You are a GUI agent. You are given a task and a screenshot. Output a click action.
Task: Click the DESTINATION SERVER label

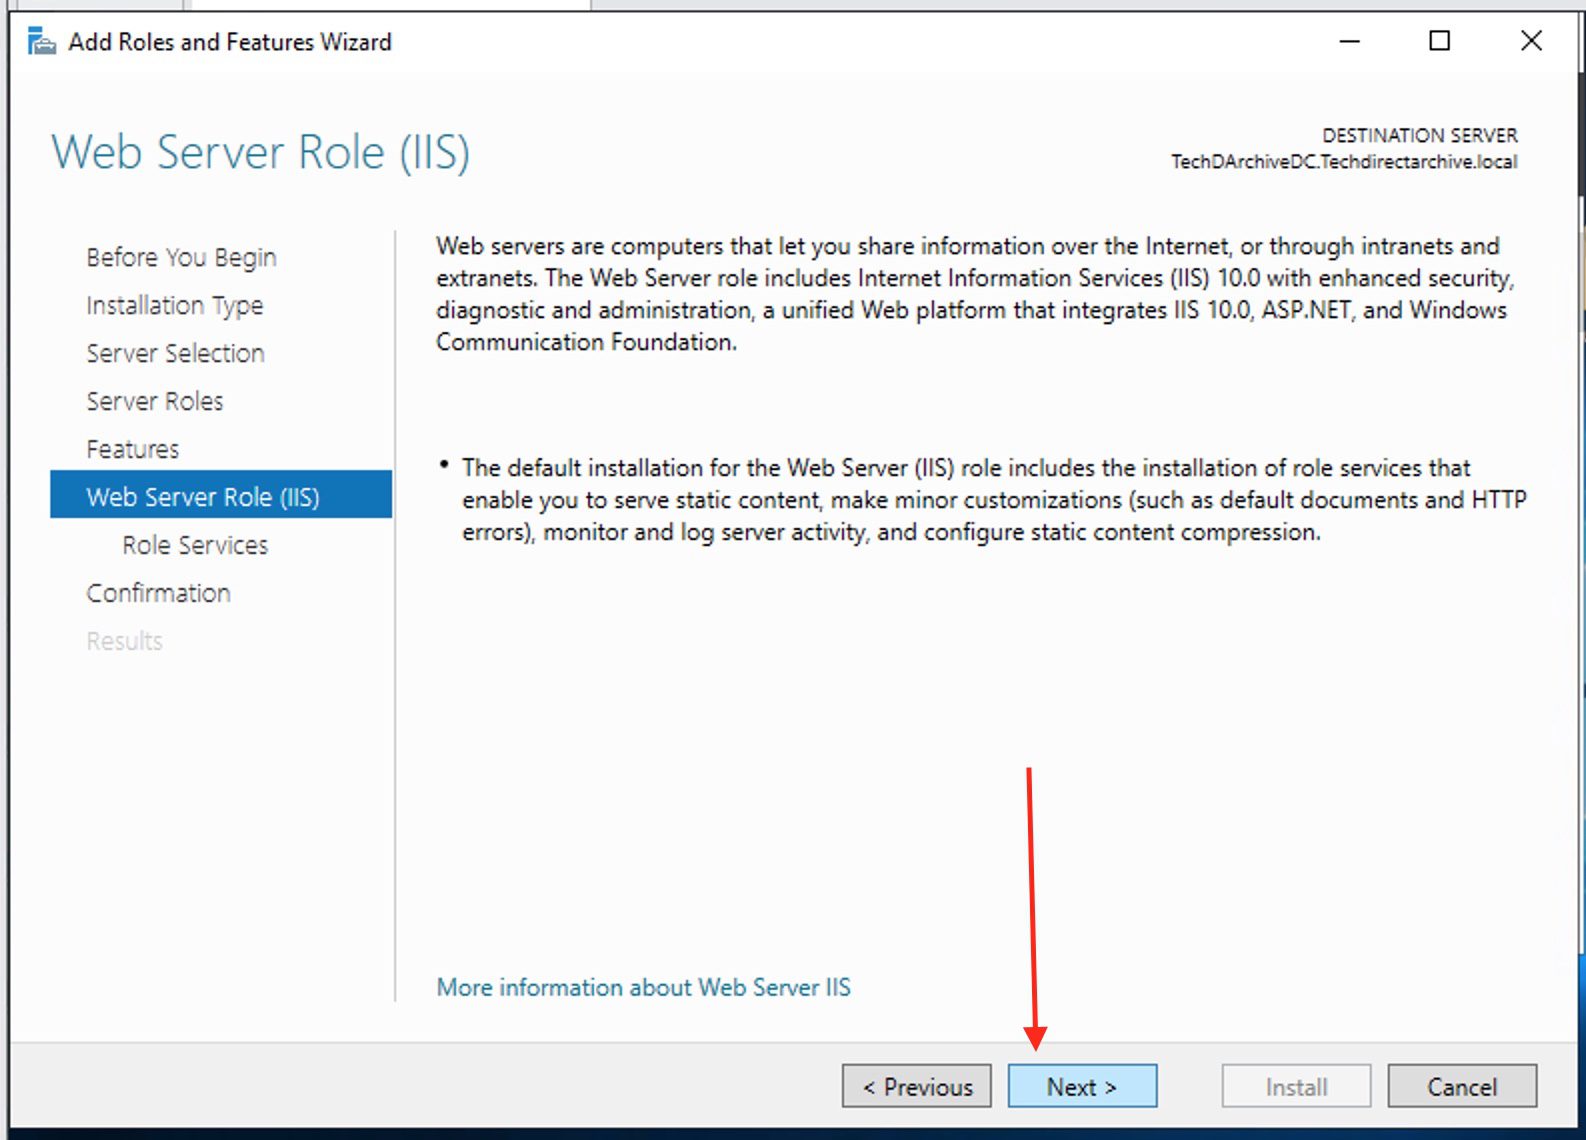(x=1420, y=135)
